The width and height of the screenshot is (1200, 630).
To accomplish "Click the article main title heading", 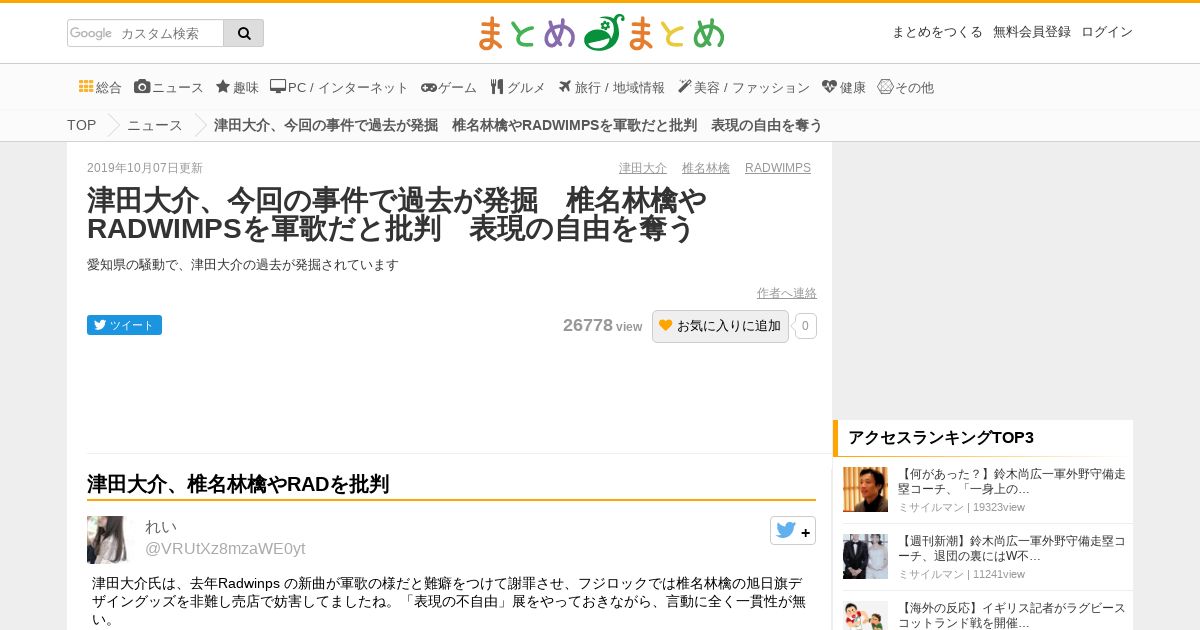I will [397, 215].
